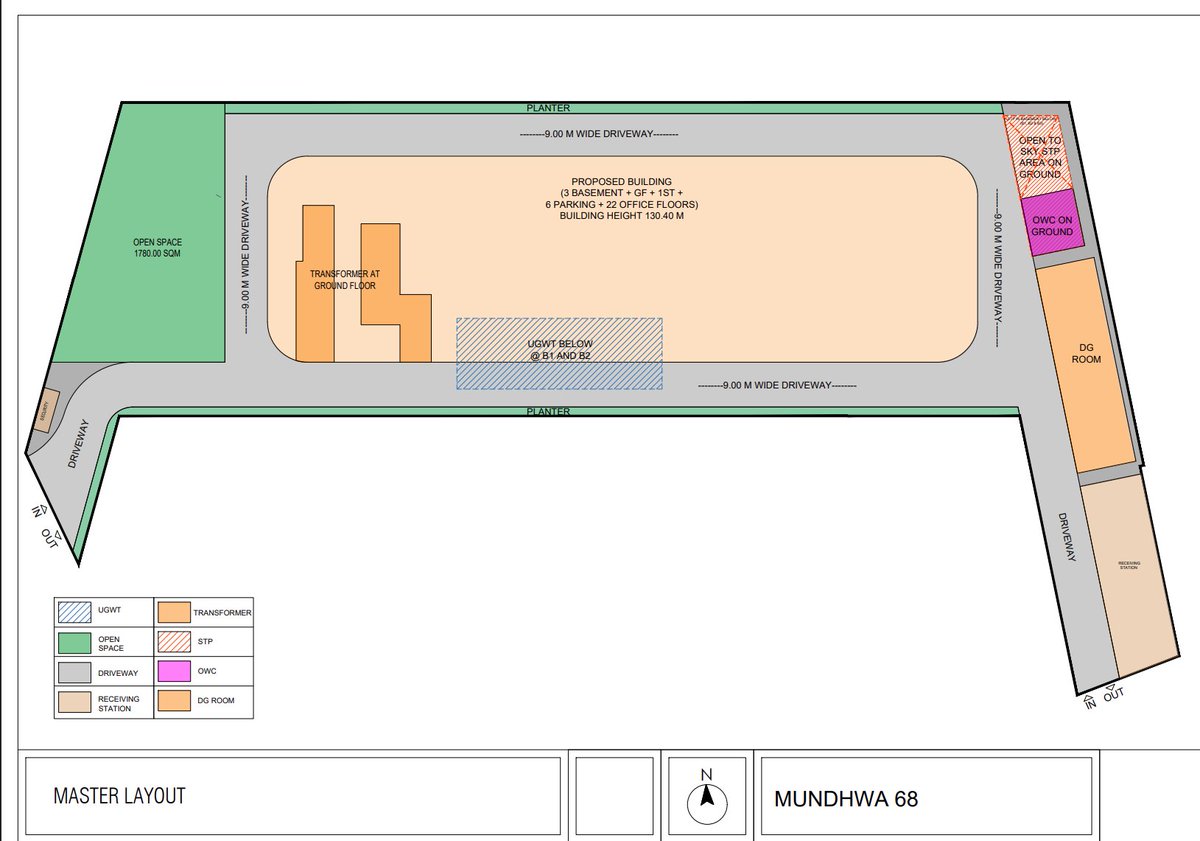The height and width of the screenshot is (841, 1200).
Task: Click the red-hatched STP legend swatch
Action: (173, 641)
